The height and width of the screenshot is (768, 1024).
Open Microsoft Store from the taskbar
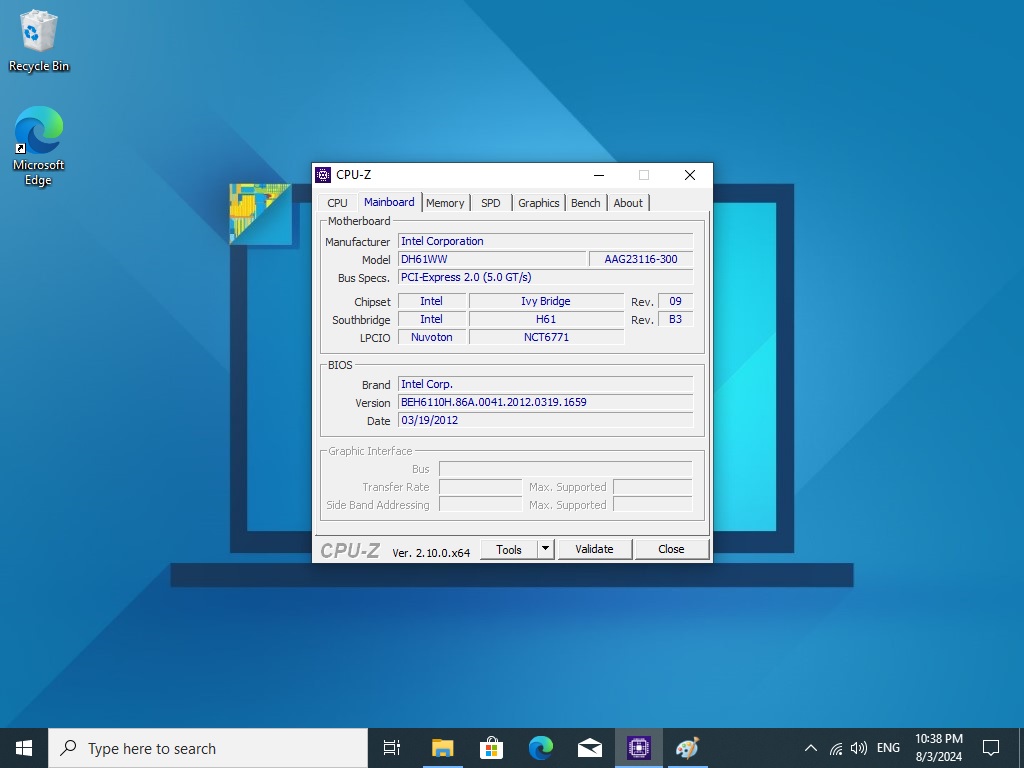pos(491,748)
